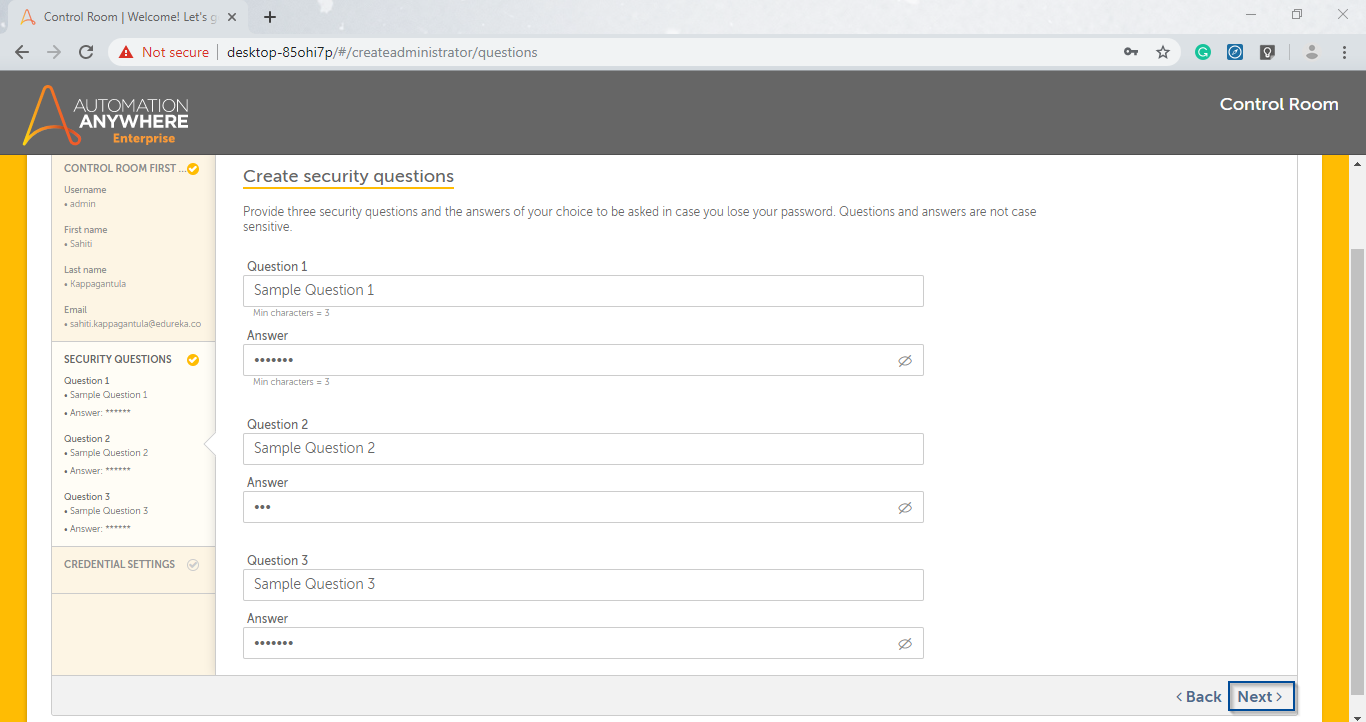Screen dimensions: 1366x722
Task: Click into the Question 1 text field
Action: [x=582, y=291]
